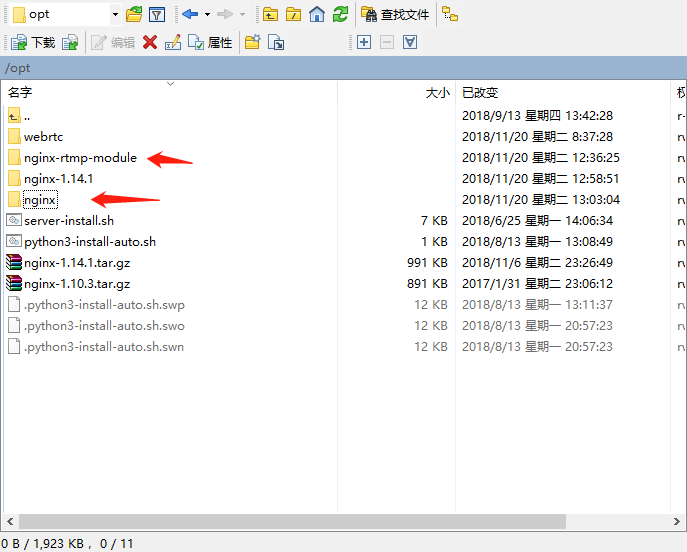The height and width of the screenshot is (552, 687).
Task: Go to root directory toolbar icon
Action: (293, 14)
